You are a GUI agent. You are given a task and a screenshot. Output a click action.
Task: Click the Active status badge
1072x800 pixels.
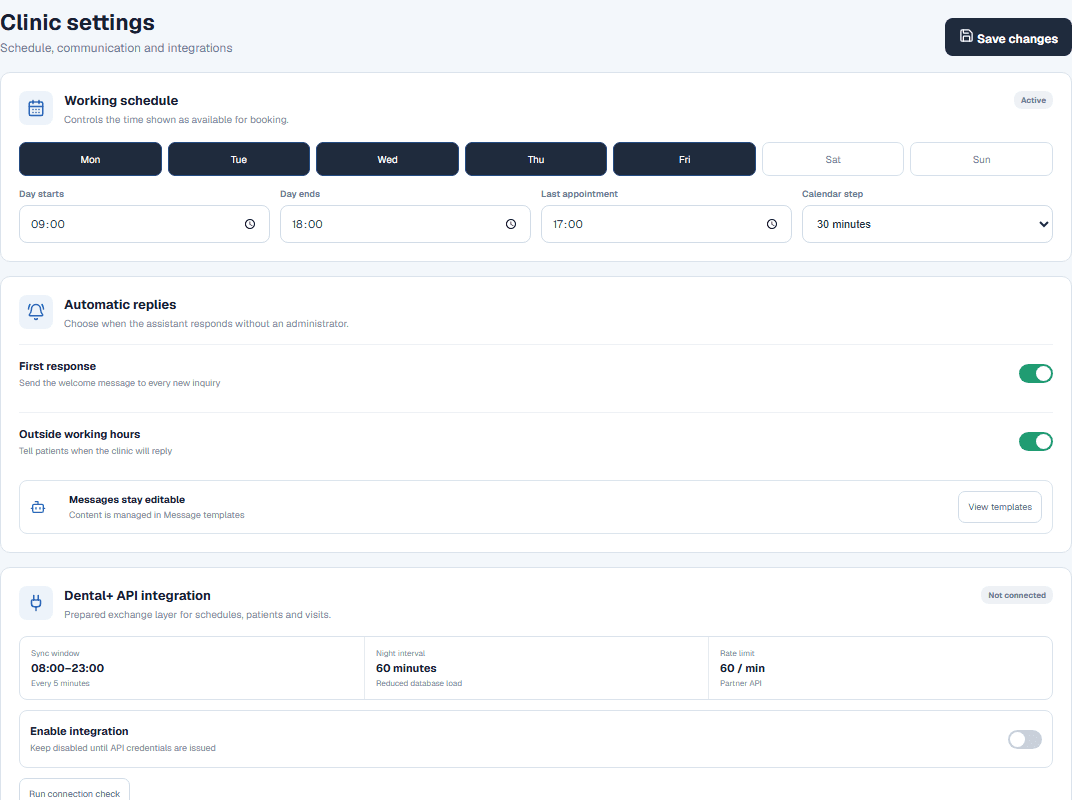click(x=1033, y=101)
